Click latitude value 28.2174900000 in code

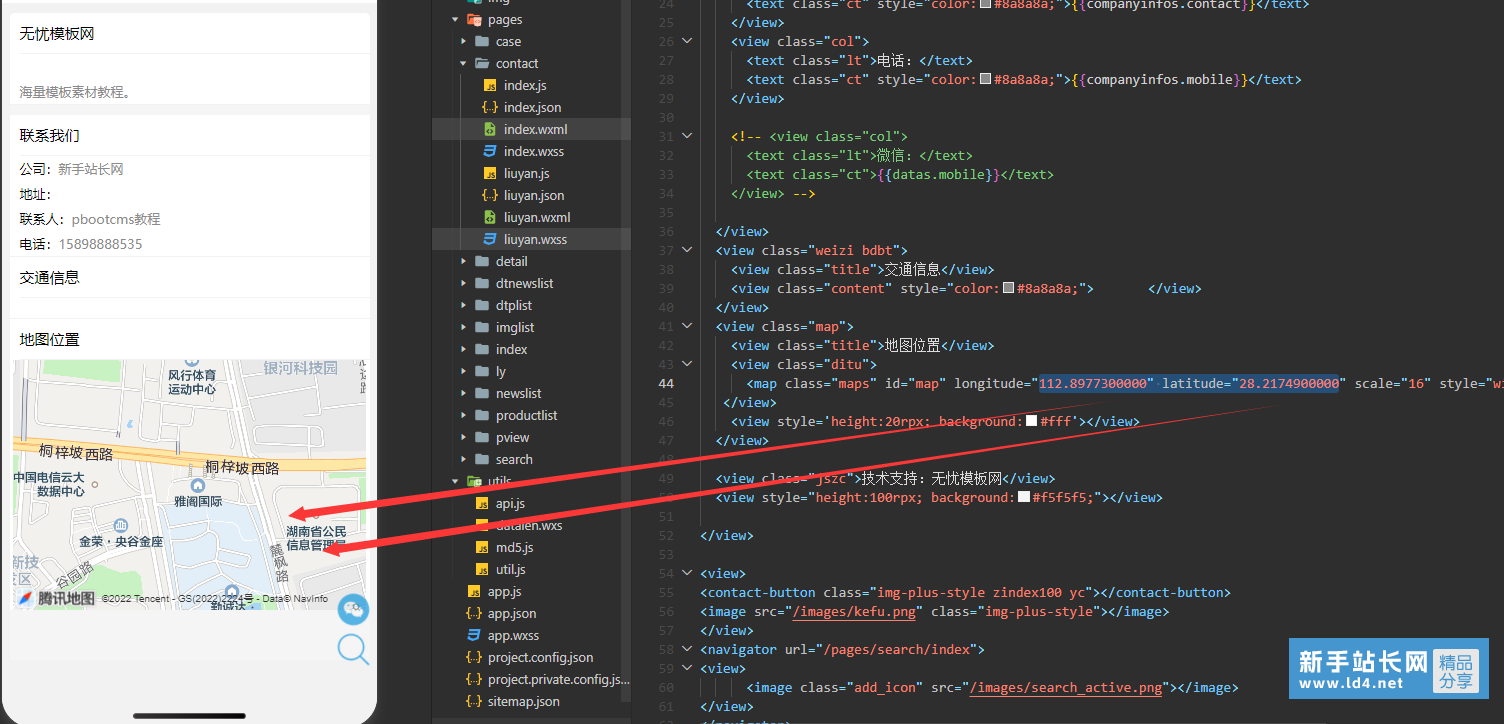click(1289, 383)
